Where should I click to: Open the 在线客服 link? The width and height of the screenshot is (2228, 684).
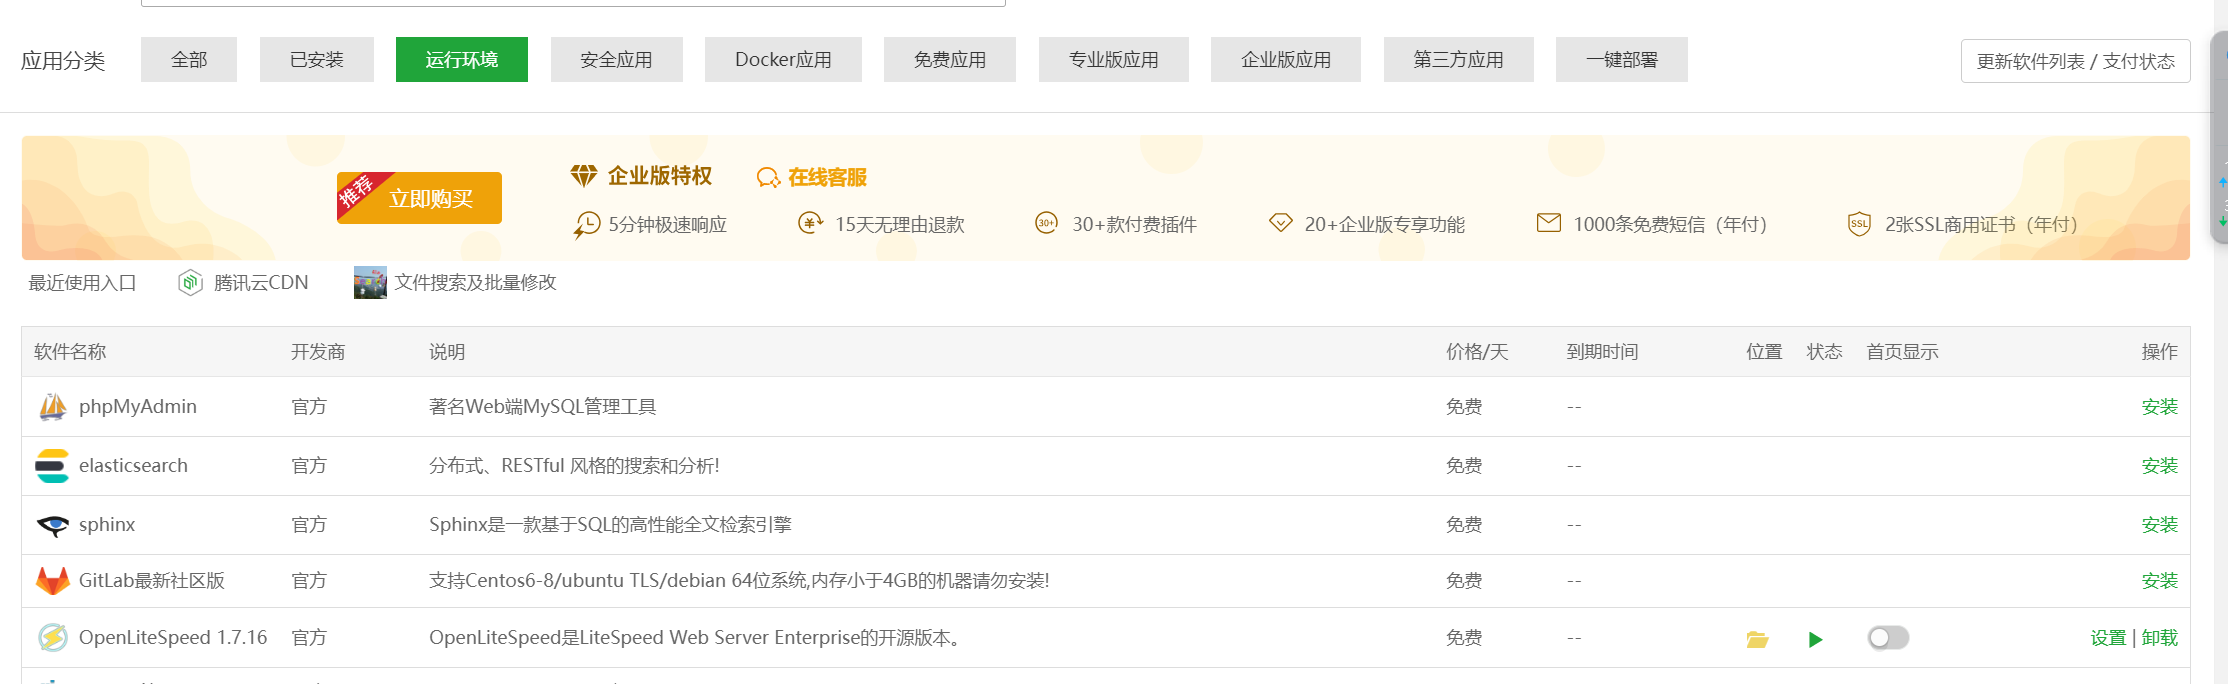tap(827, 178)
